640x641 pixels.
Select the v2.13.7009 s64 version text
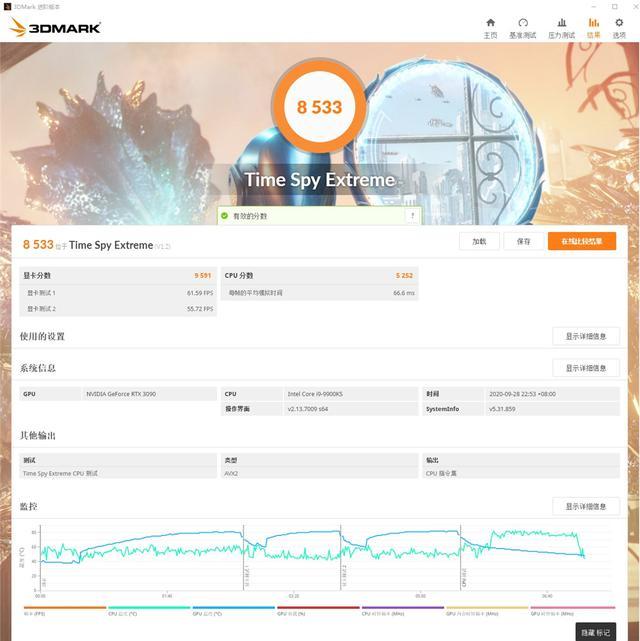point(308,409)
